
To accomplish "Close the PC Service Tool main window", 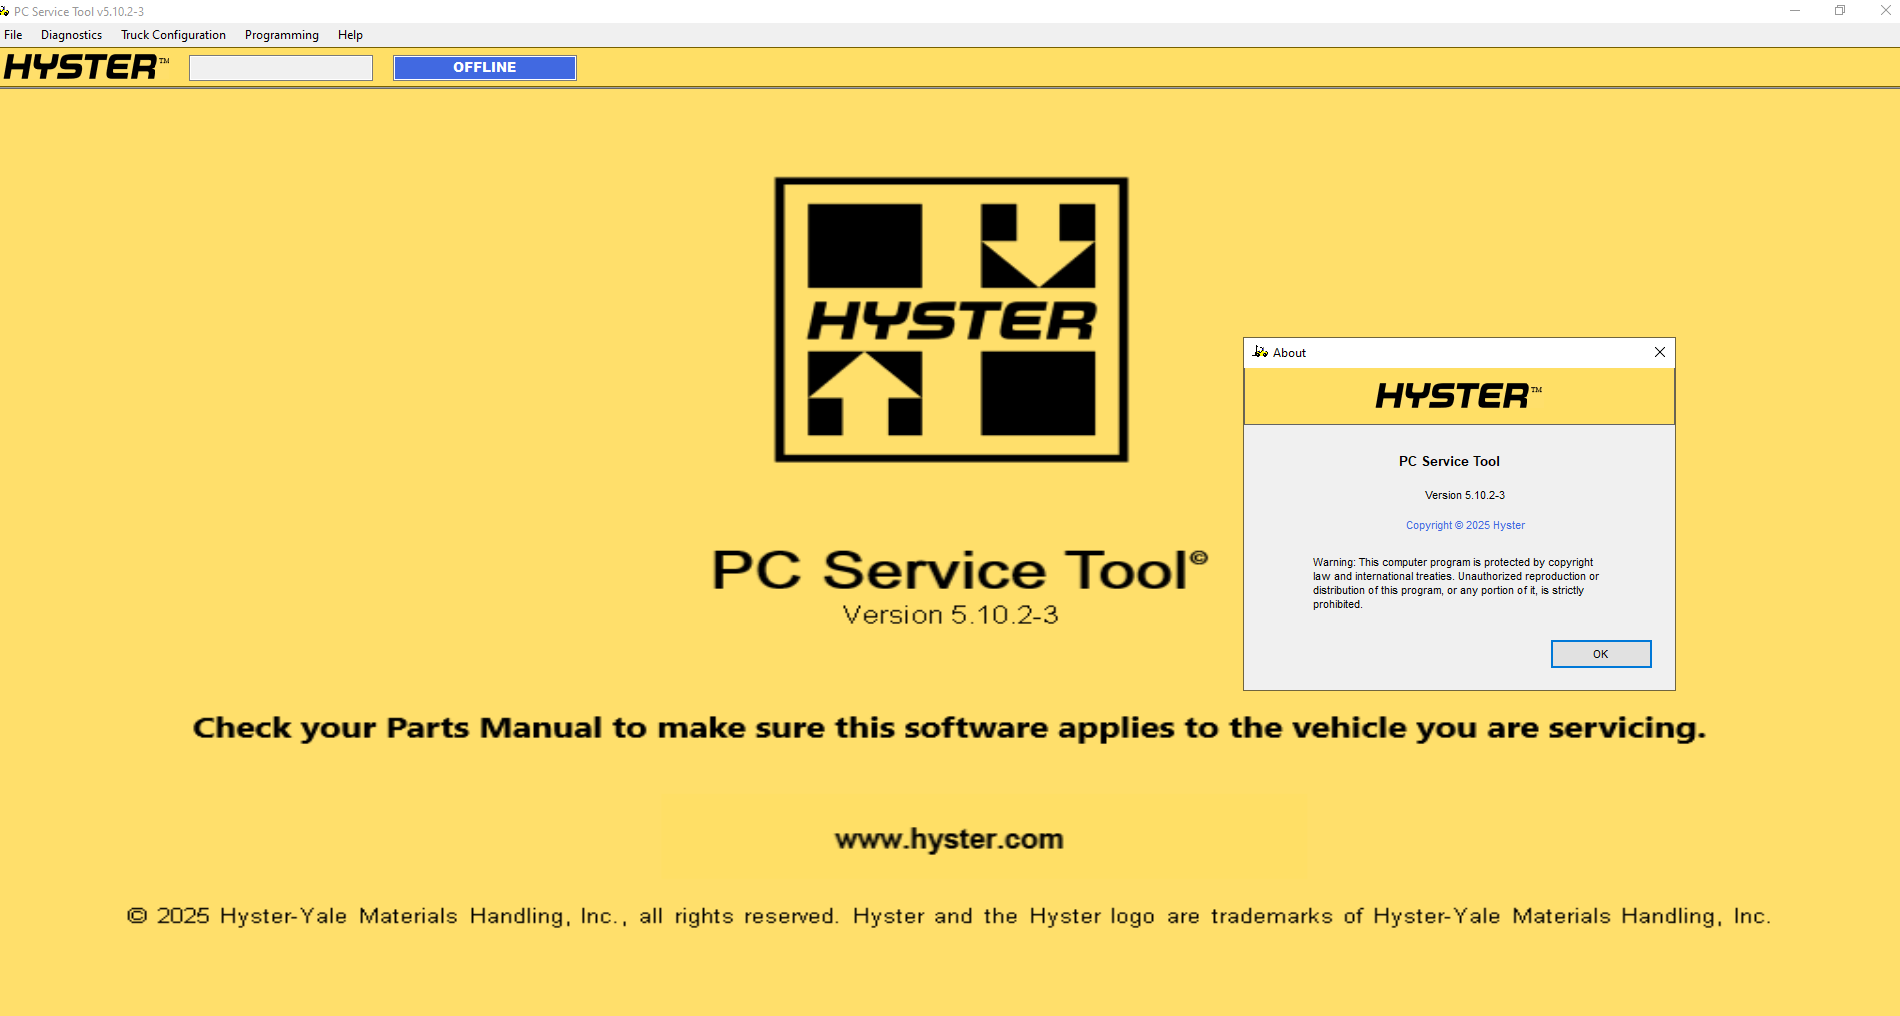I will click(x=1885, y=11).
